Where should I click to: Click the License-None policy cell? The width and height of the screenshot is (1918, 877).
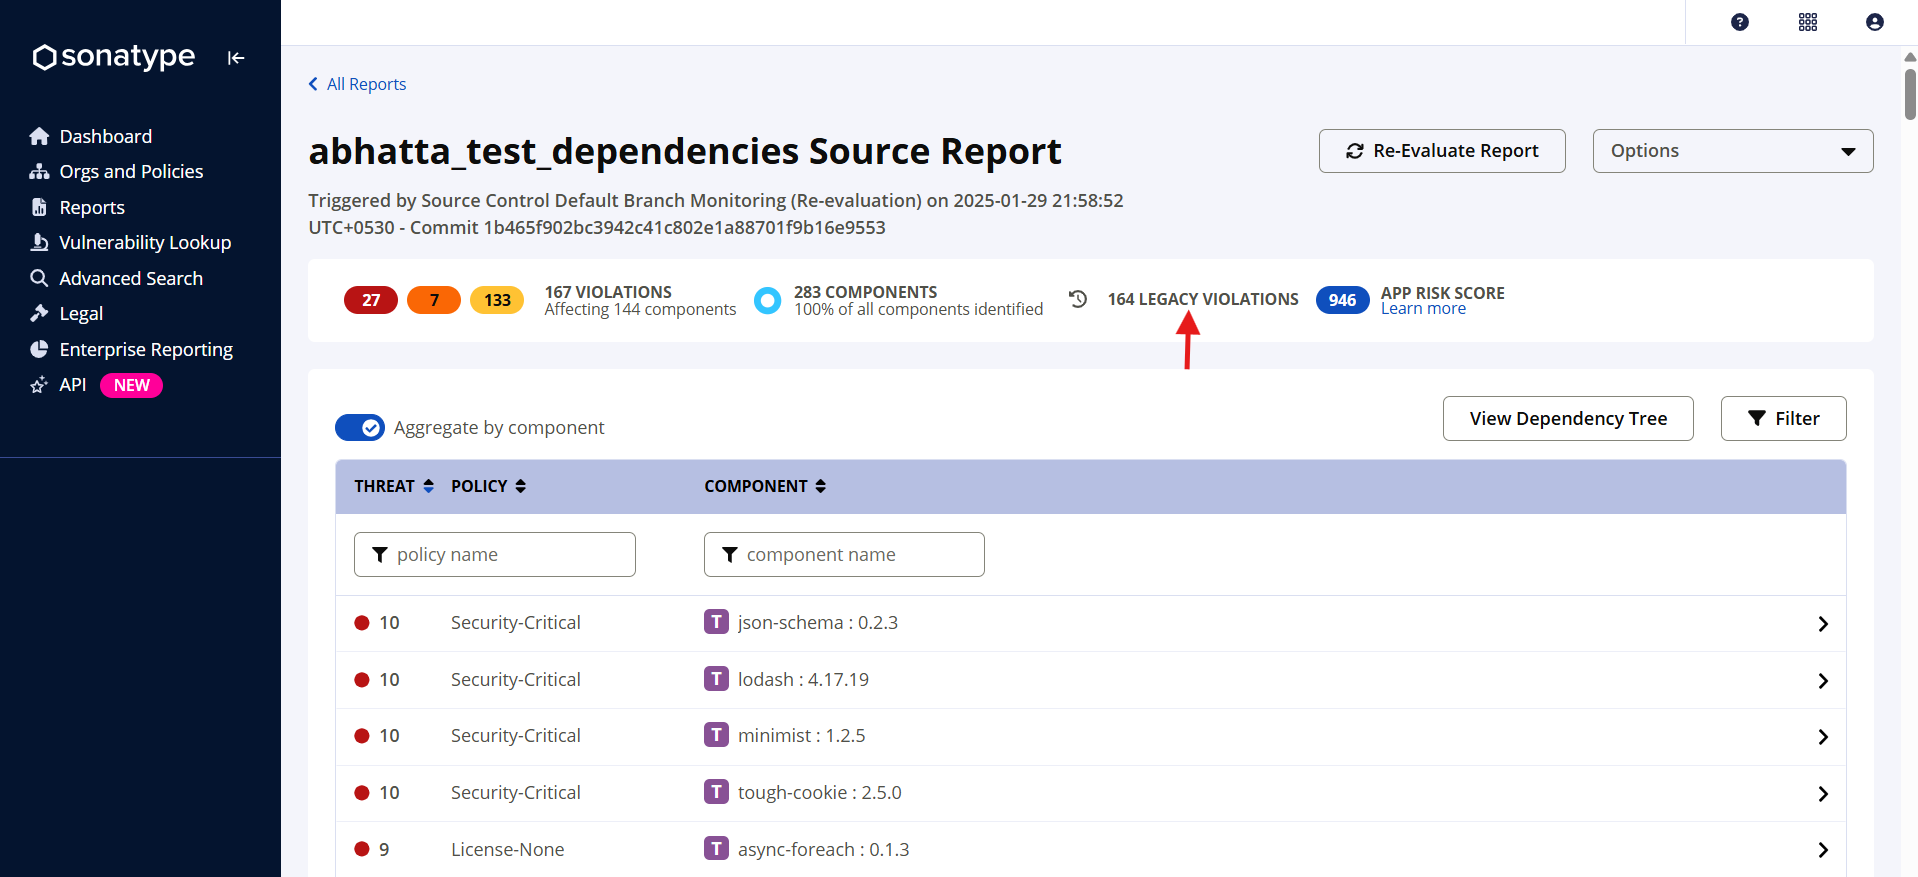tap(507, 850)
